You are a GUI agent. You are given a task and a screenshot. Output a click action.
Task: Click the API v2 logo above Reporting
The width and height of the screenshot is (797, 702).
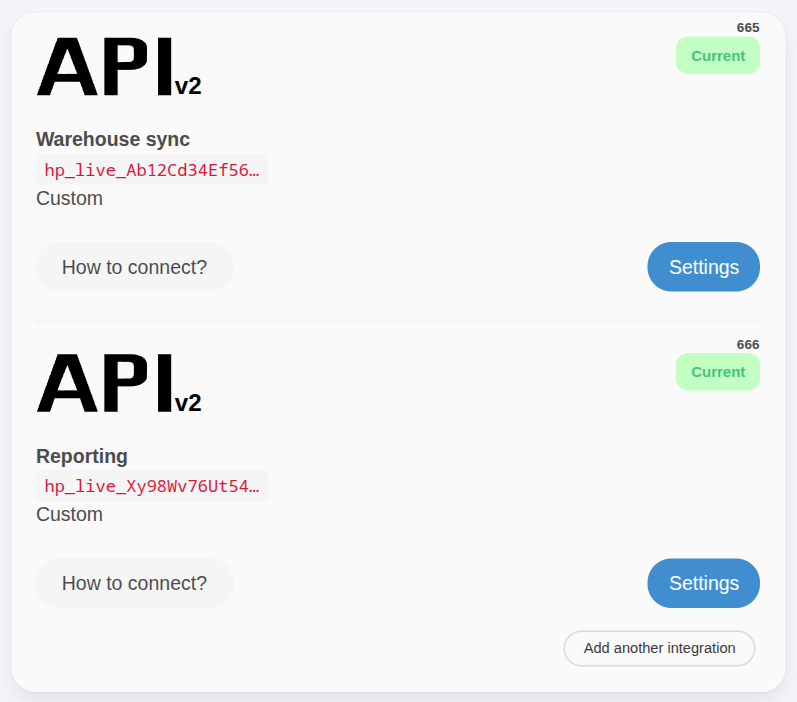pyautogui.click(x=119, y=383)
